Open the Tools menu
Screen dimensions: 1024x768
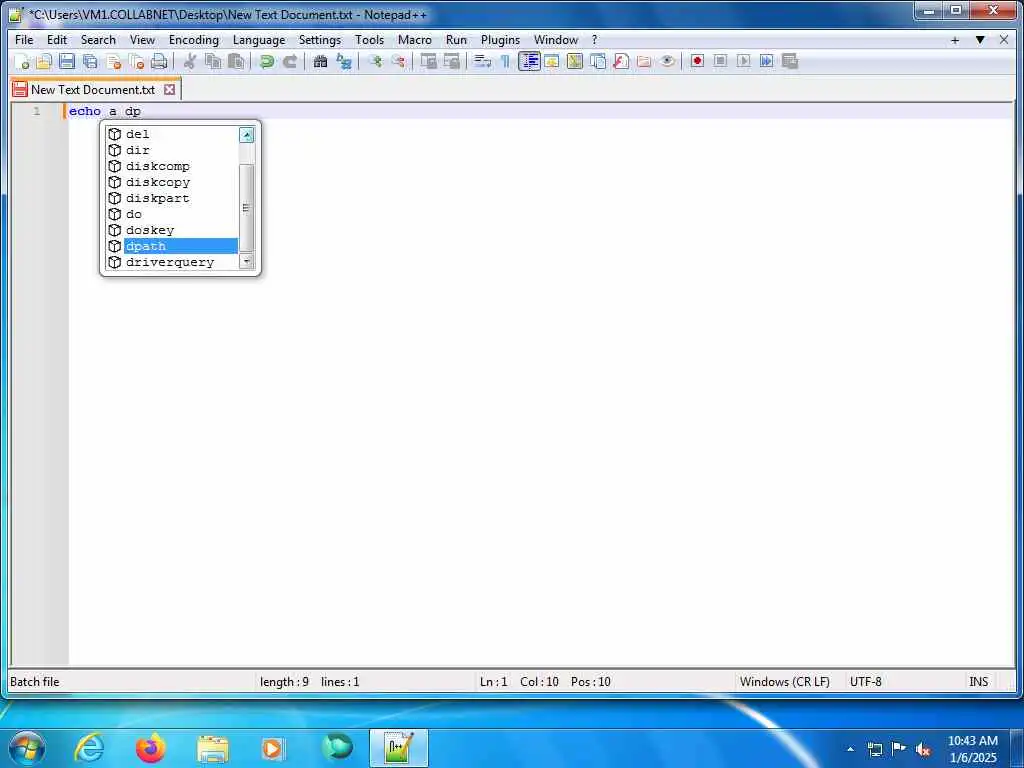click(x=369, y=40)
